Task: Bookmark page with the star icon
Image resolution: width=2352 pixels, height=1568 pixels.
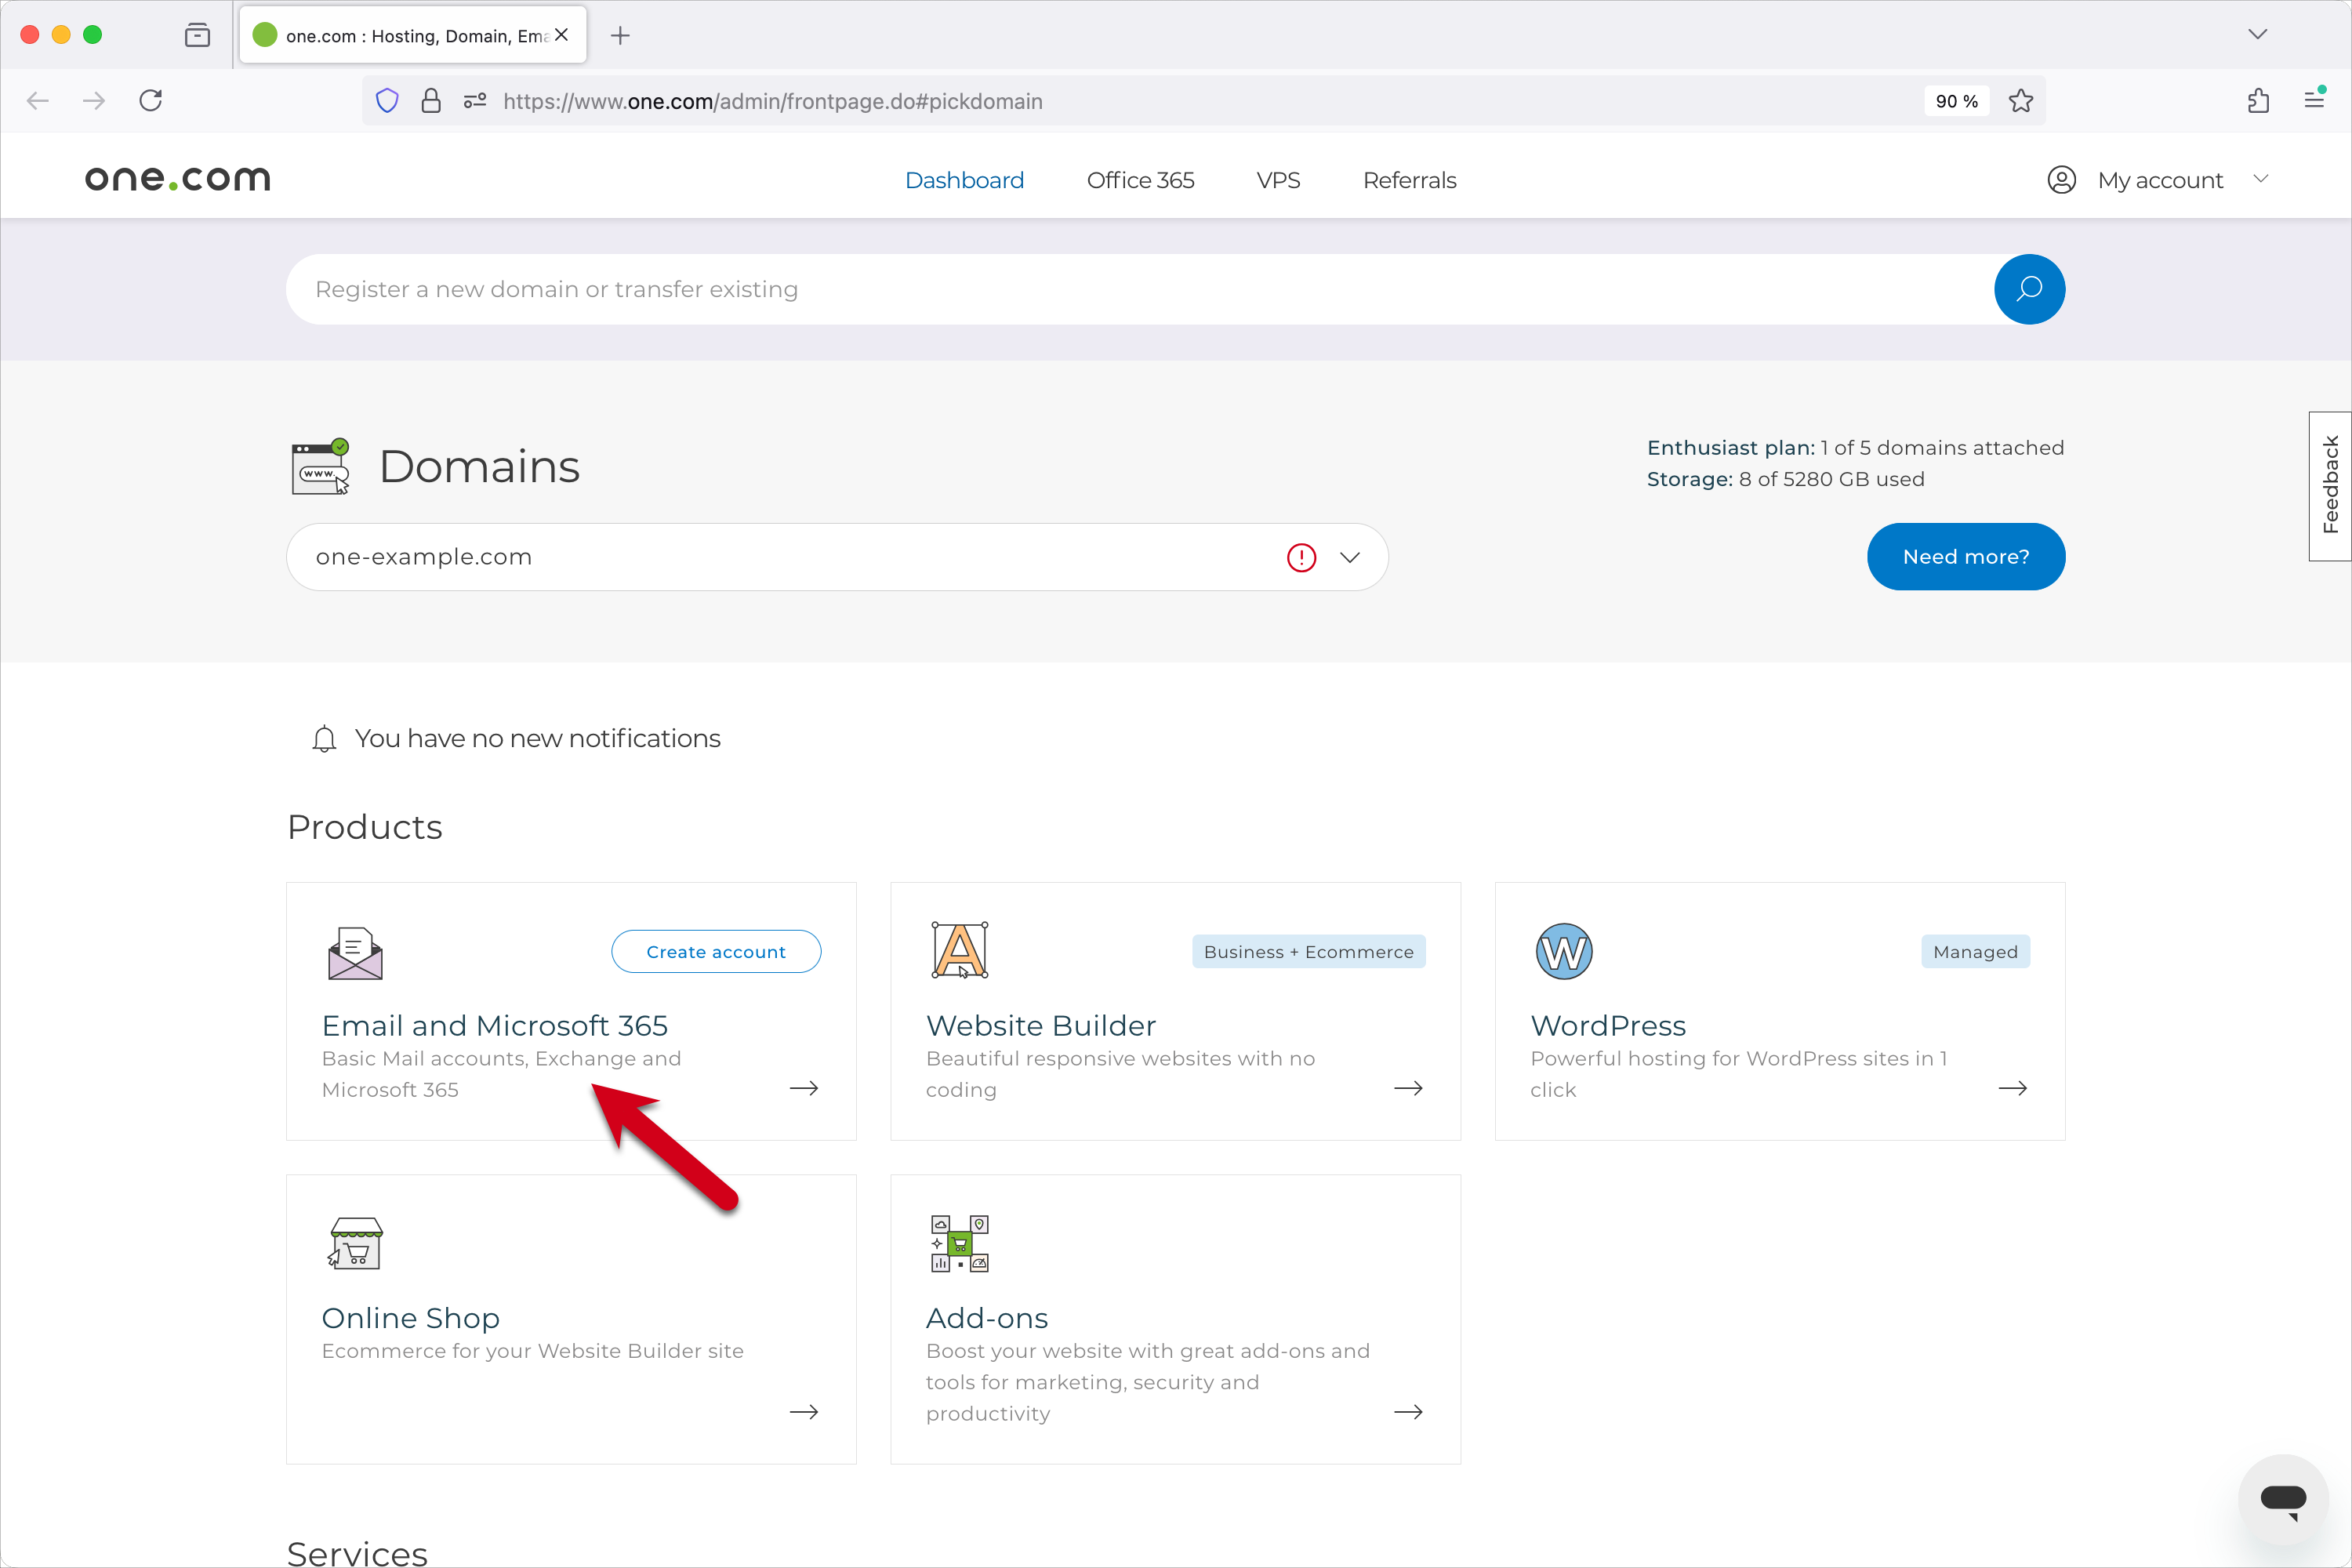Action: (x=2021, y=101)
